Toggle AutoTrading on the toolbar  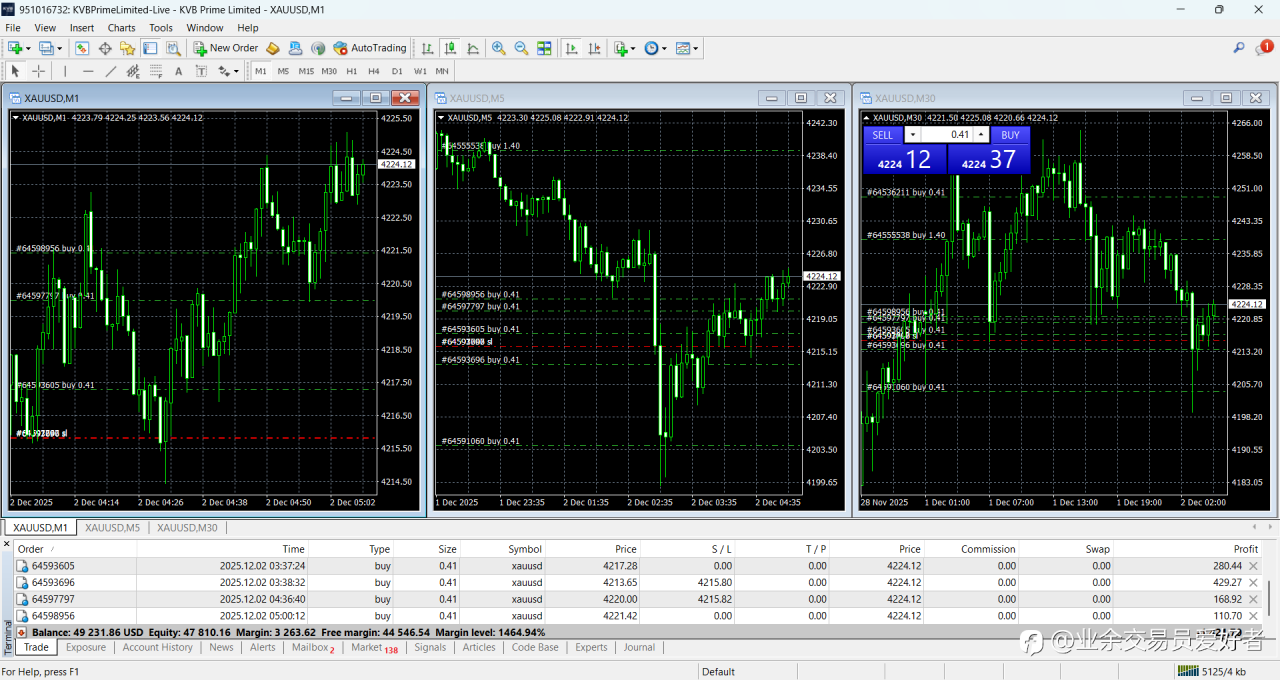(370, 48)
